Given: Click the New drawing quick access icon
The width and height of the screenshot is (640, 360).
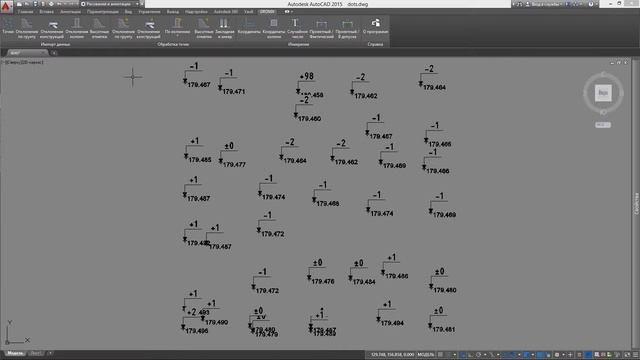Looking at the screenshot, I should point(19,4).
